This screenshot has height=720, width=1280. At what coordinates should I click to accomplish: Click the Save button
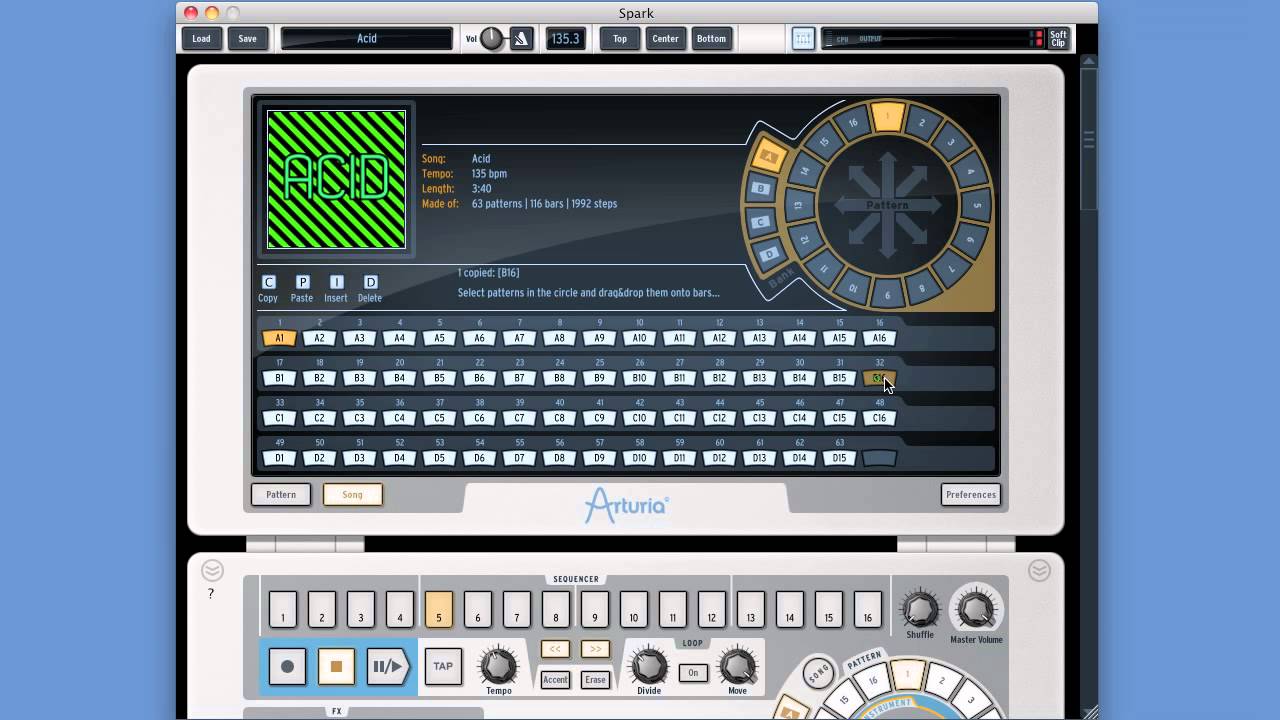[x=247, y=39]
